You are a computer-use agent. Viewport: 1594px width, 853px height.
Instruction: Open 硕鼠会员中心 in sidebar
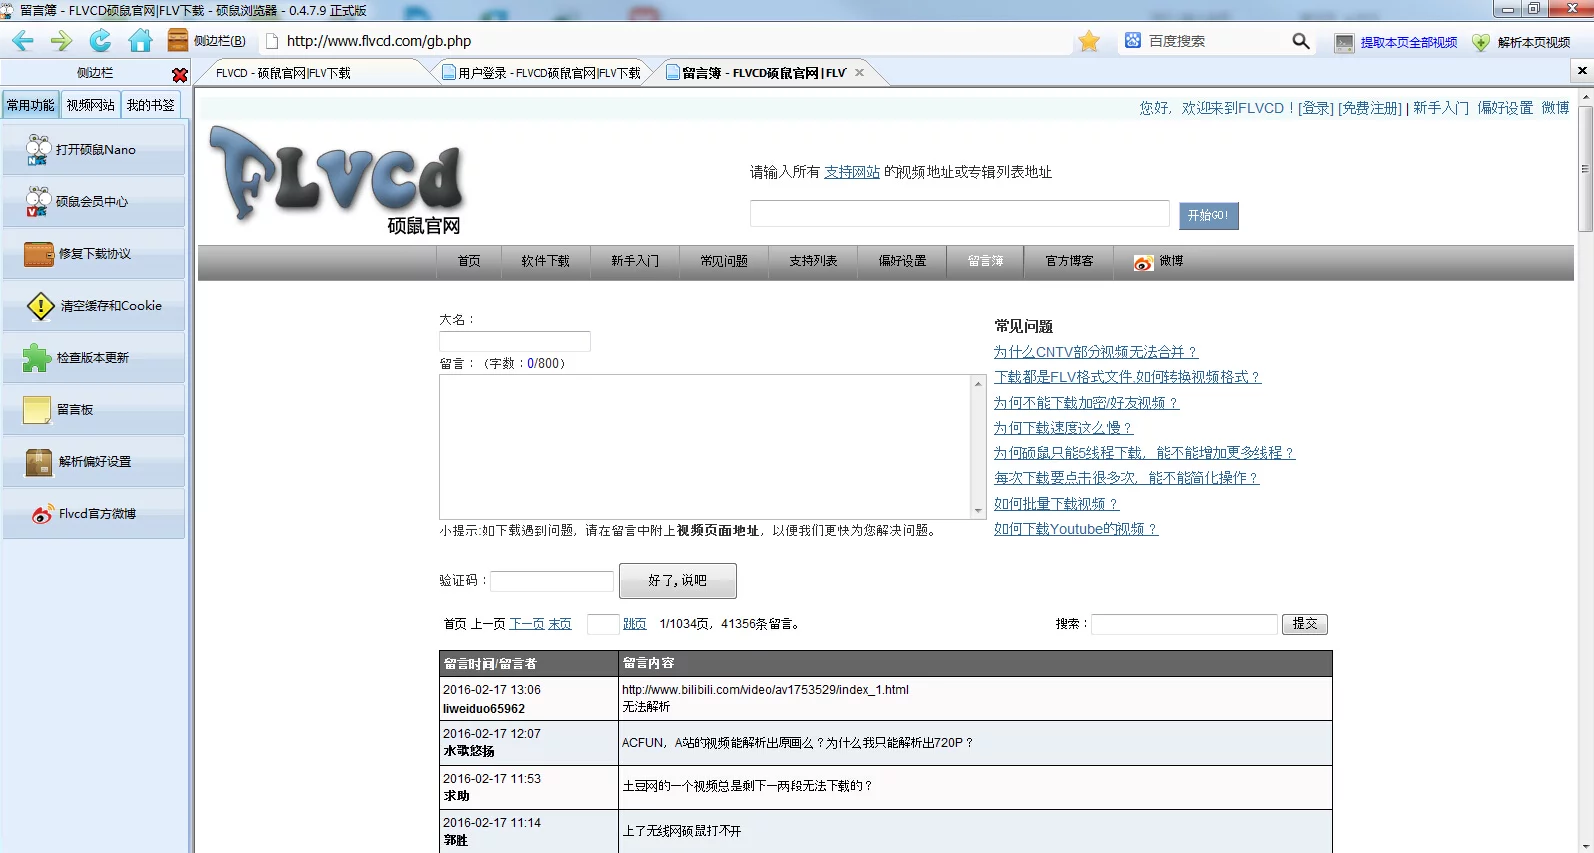coord(94,201)
